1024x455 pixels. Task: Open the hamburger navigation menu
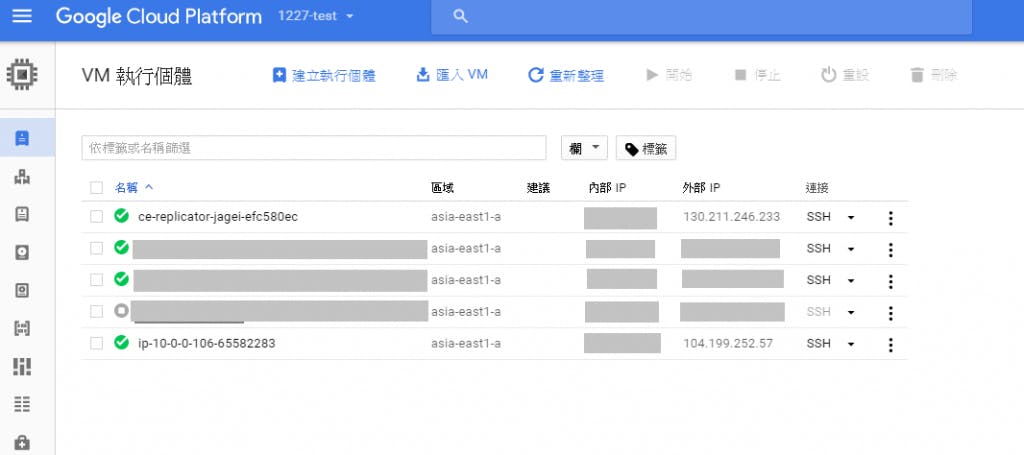21,17
